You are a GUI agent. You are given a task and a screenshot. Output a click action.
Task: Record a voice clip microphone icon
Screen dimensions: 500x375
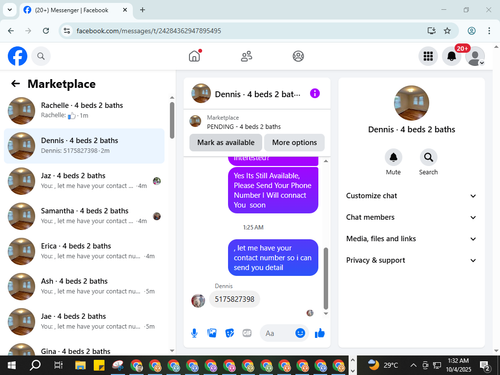click(x=194, y=333)
